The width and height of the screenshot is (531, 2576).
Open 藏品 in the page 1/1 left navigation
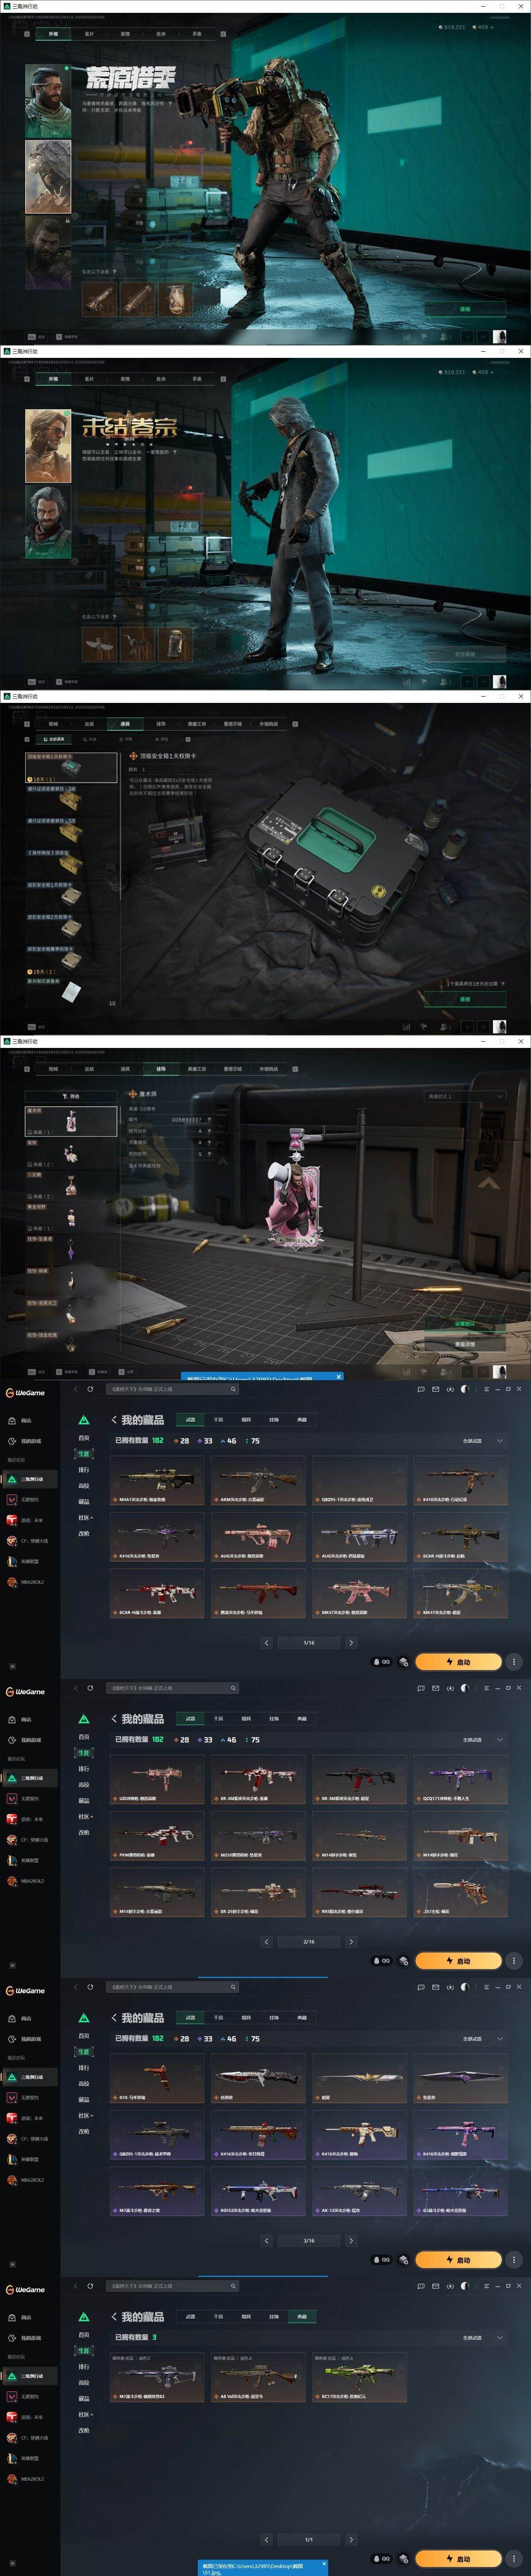pos(84,2399)
